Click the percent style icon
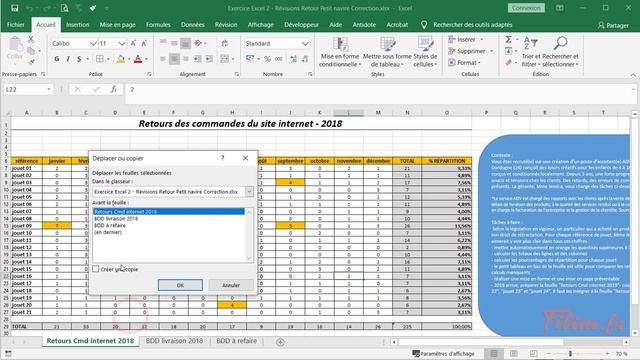Viewport: 640px width, 360px height. point(267,59)
